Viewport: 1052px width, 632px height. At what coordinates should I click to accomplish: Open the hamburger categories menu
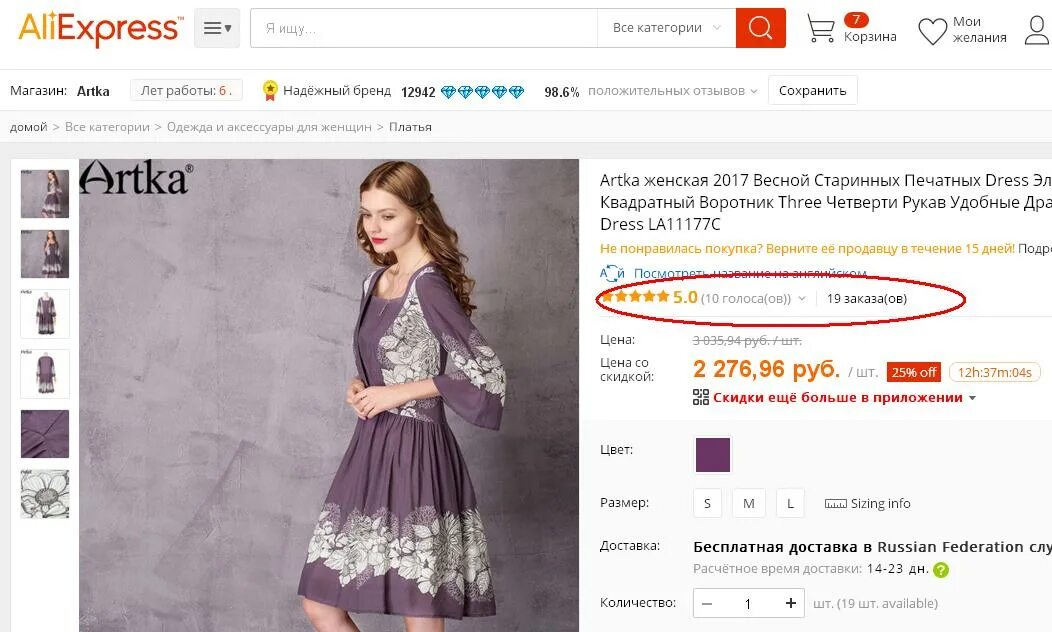click(x=217, y=28)
